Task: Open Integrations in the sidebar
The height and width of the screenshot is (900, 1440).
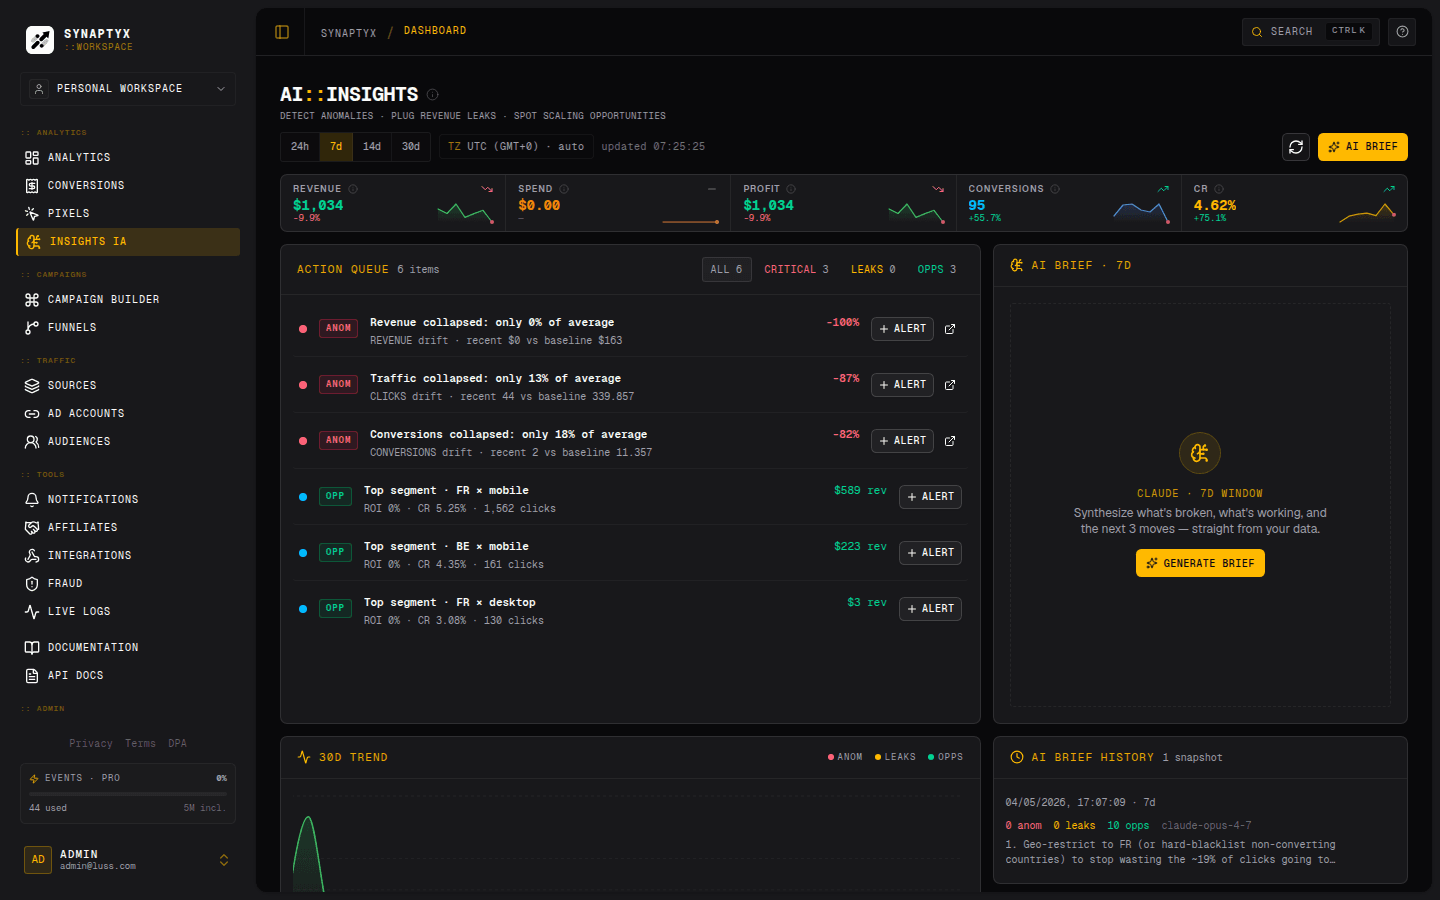Action: (x=128, y=556)
